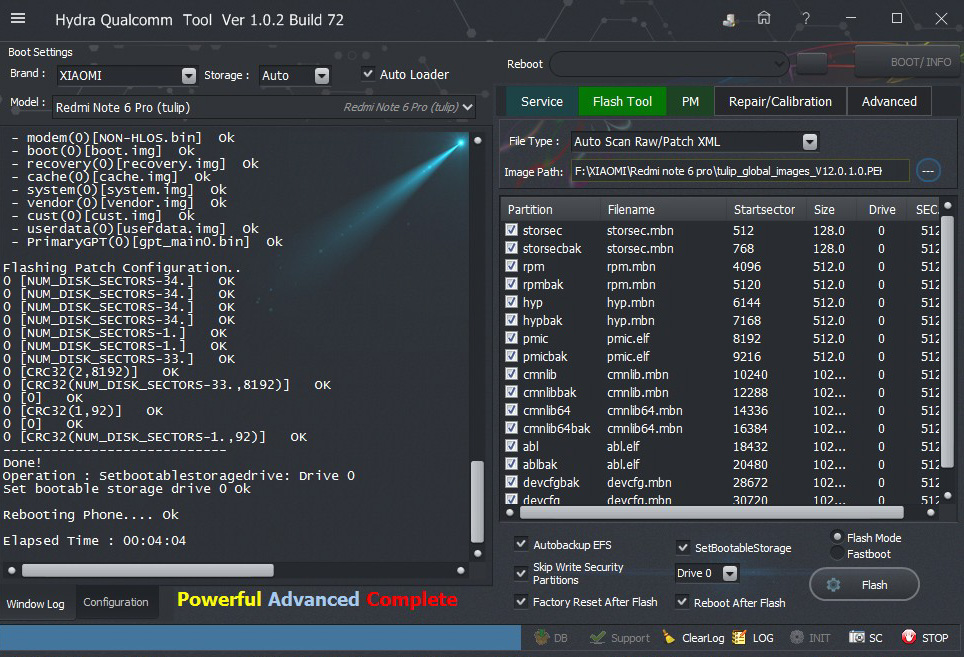Click the user account icon in title bar
Screen dimensions: 964x657
point(730,19)
